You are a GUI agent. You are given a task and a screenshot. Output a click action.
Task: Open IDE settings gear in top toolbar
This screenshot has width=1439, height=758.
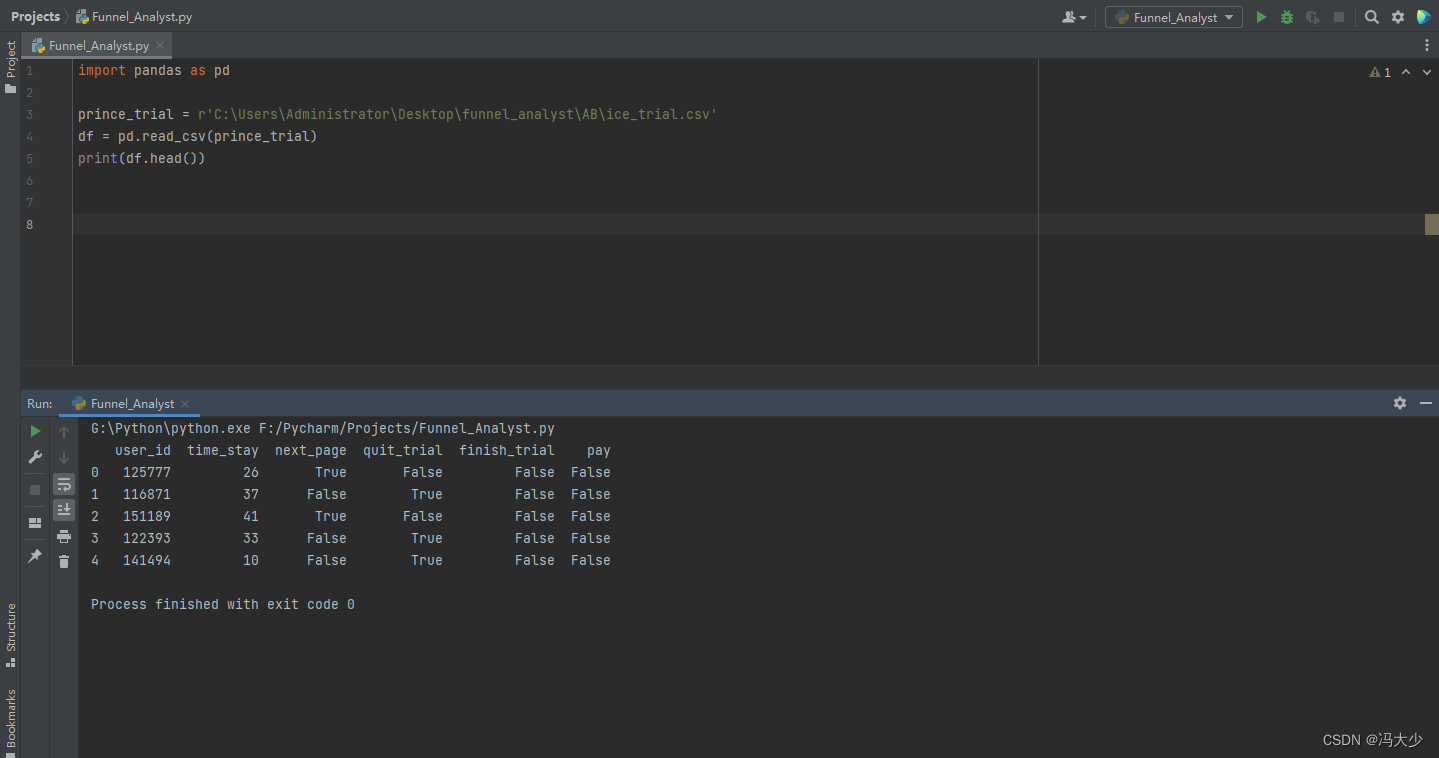coord(1398,17)
